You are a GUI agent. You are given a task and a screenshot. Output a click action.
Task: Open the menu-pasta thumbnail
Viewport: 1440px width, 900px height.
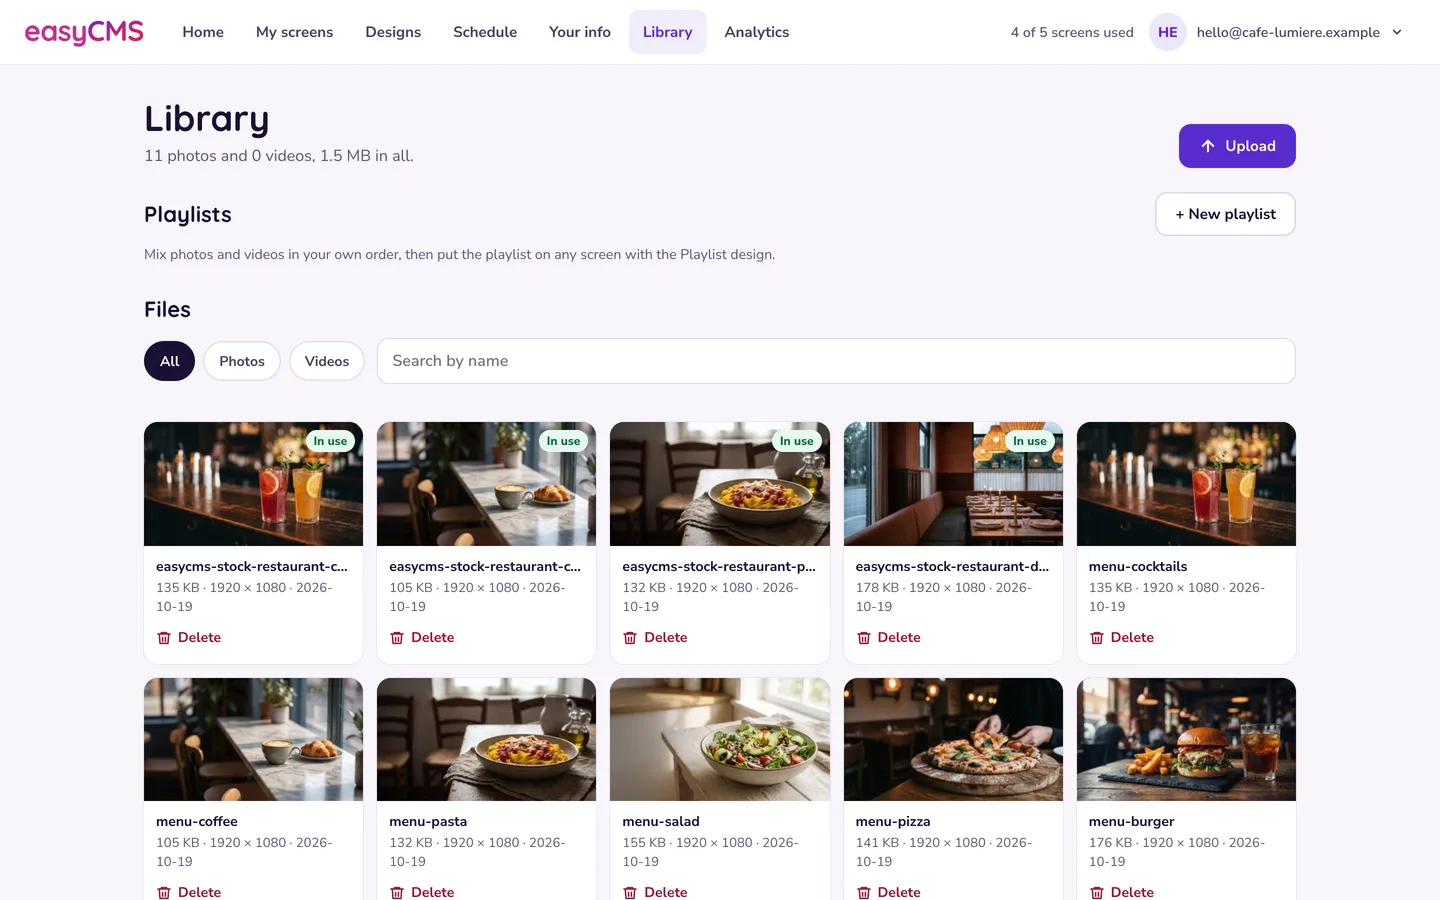pyautogui.click(x=486, y=739)
